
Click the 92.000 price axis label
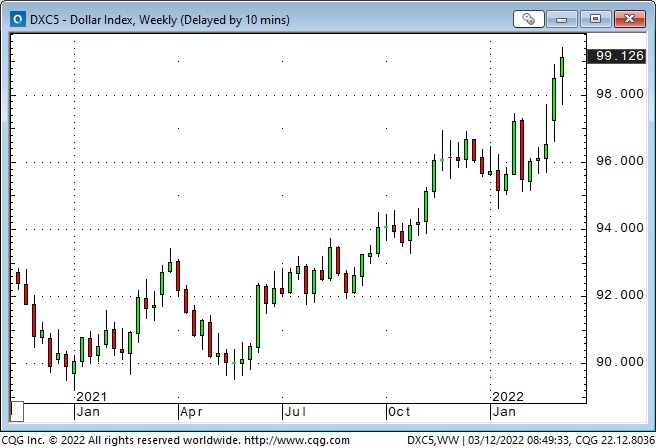620,295
